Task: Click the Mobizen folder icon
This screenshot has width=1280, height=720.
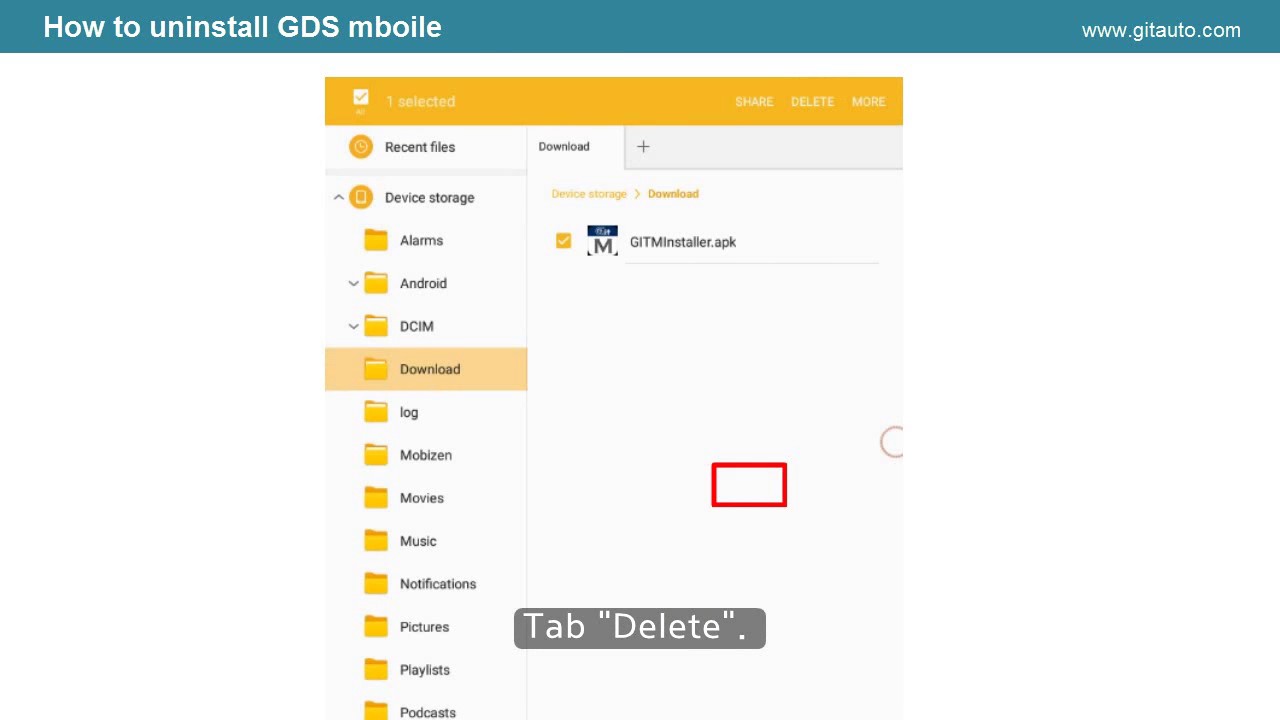Action: tap(376, 455)
